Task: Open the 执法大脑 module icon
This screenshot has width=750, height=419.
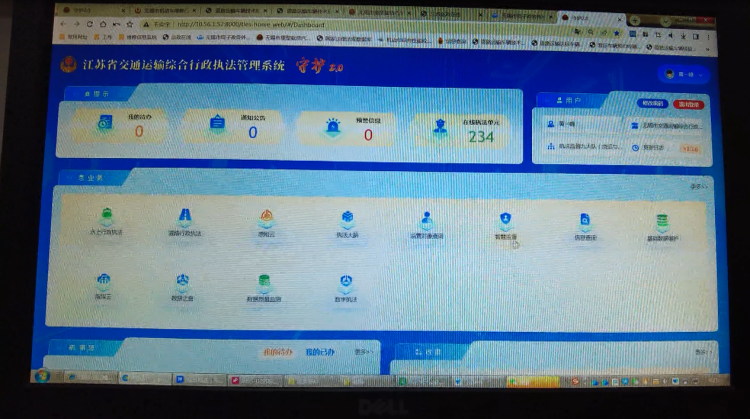Action: 347,218
